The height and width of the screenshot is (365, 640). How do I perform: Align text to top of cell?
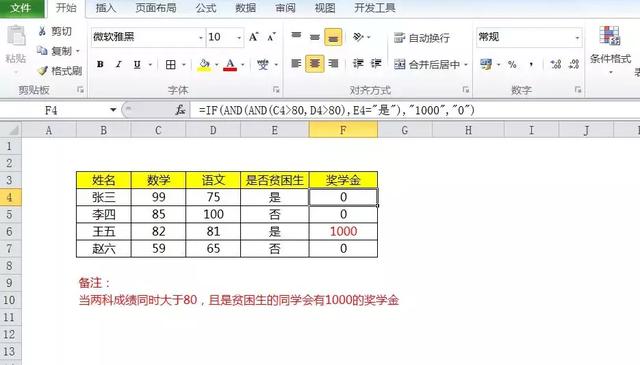point(296,37)
